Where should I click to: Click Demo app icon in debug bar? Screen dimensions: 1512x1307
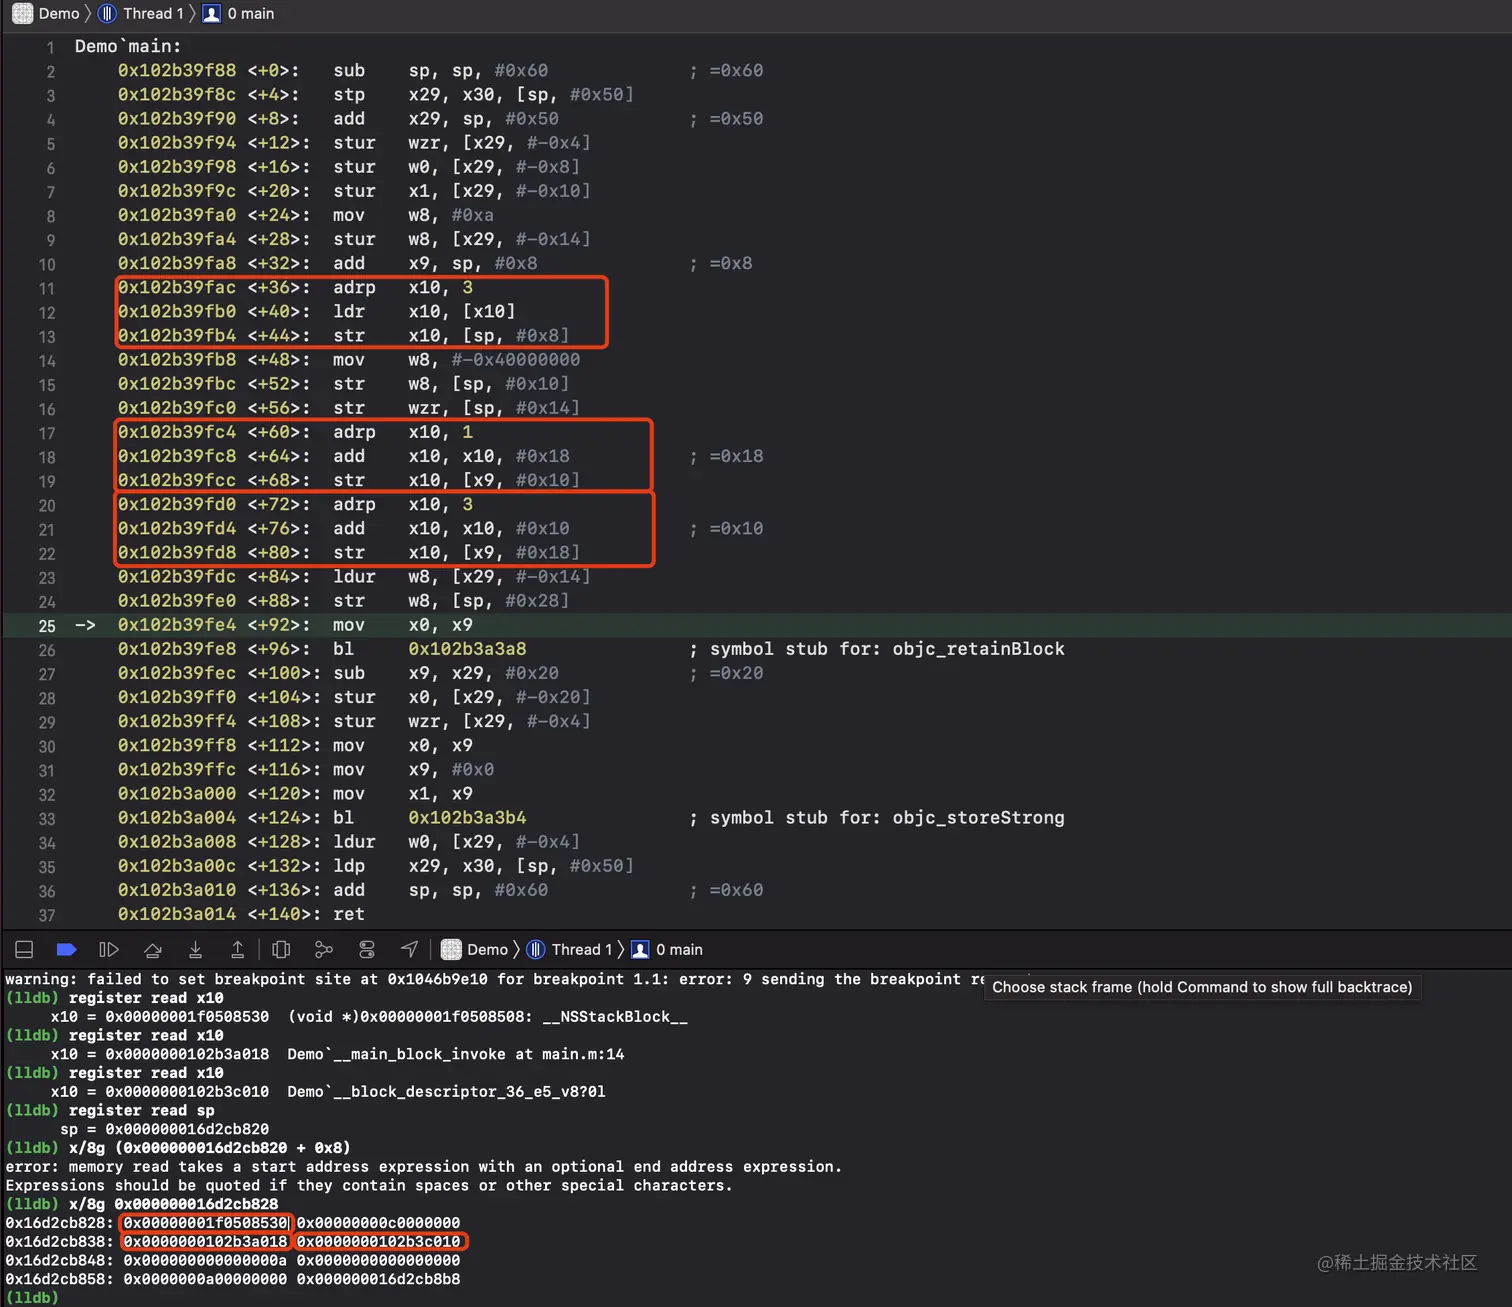(x=451, y=949)
